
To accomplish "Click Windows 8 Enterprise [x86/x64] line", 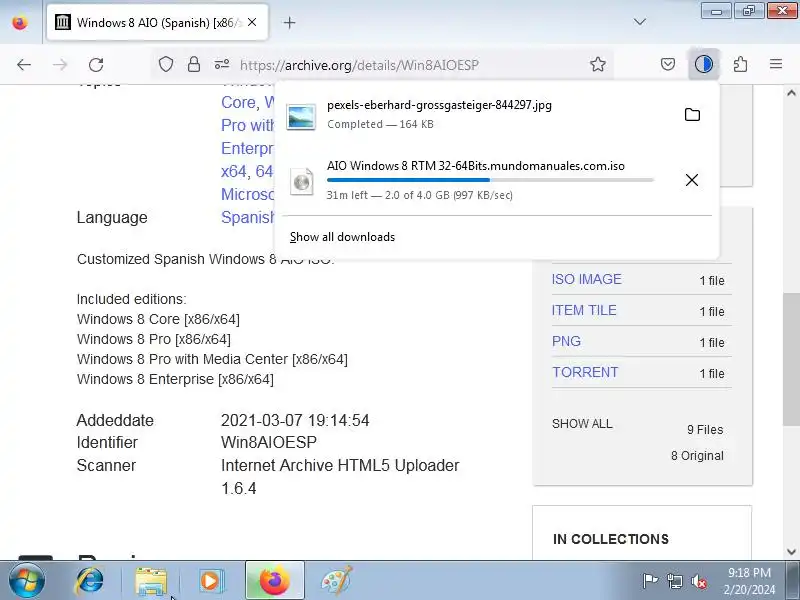I will (x=175, y=379).
